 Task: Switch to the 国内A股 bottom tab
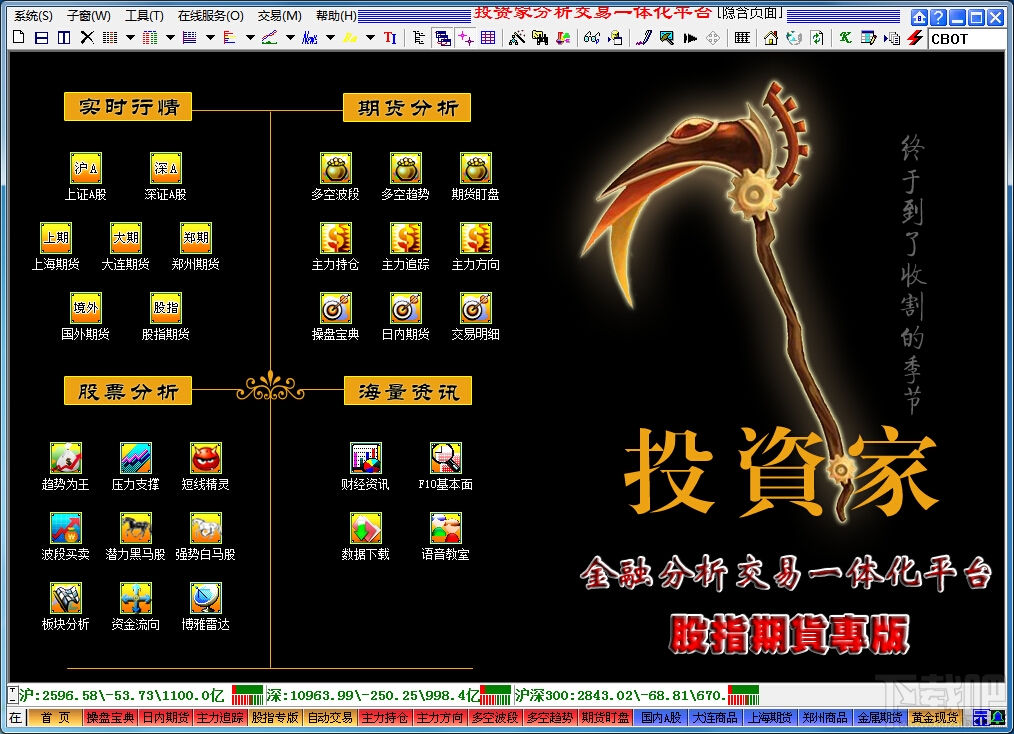click(661, 717)
